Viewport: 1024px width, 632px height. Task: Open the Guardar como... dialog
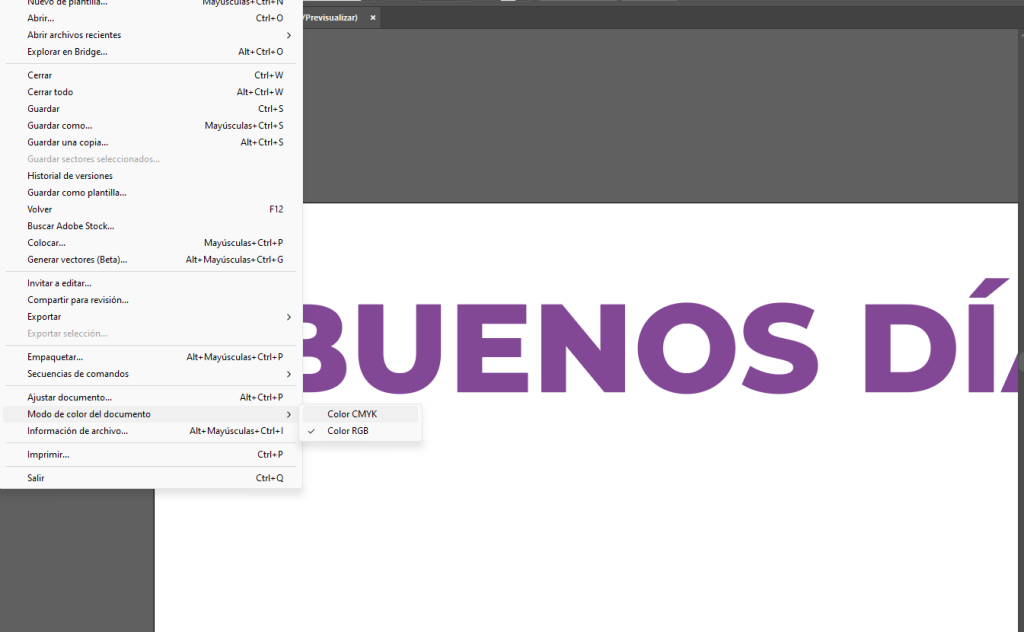point(151,125)
